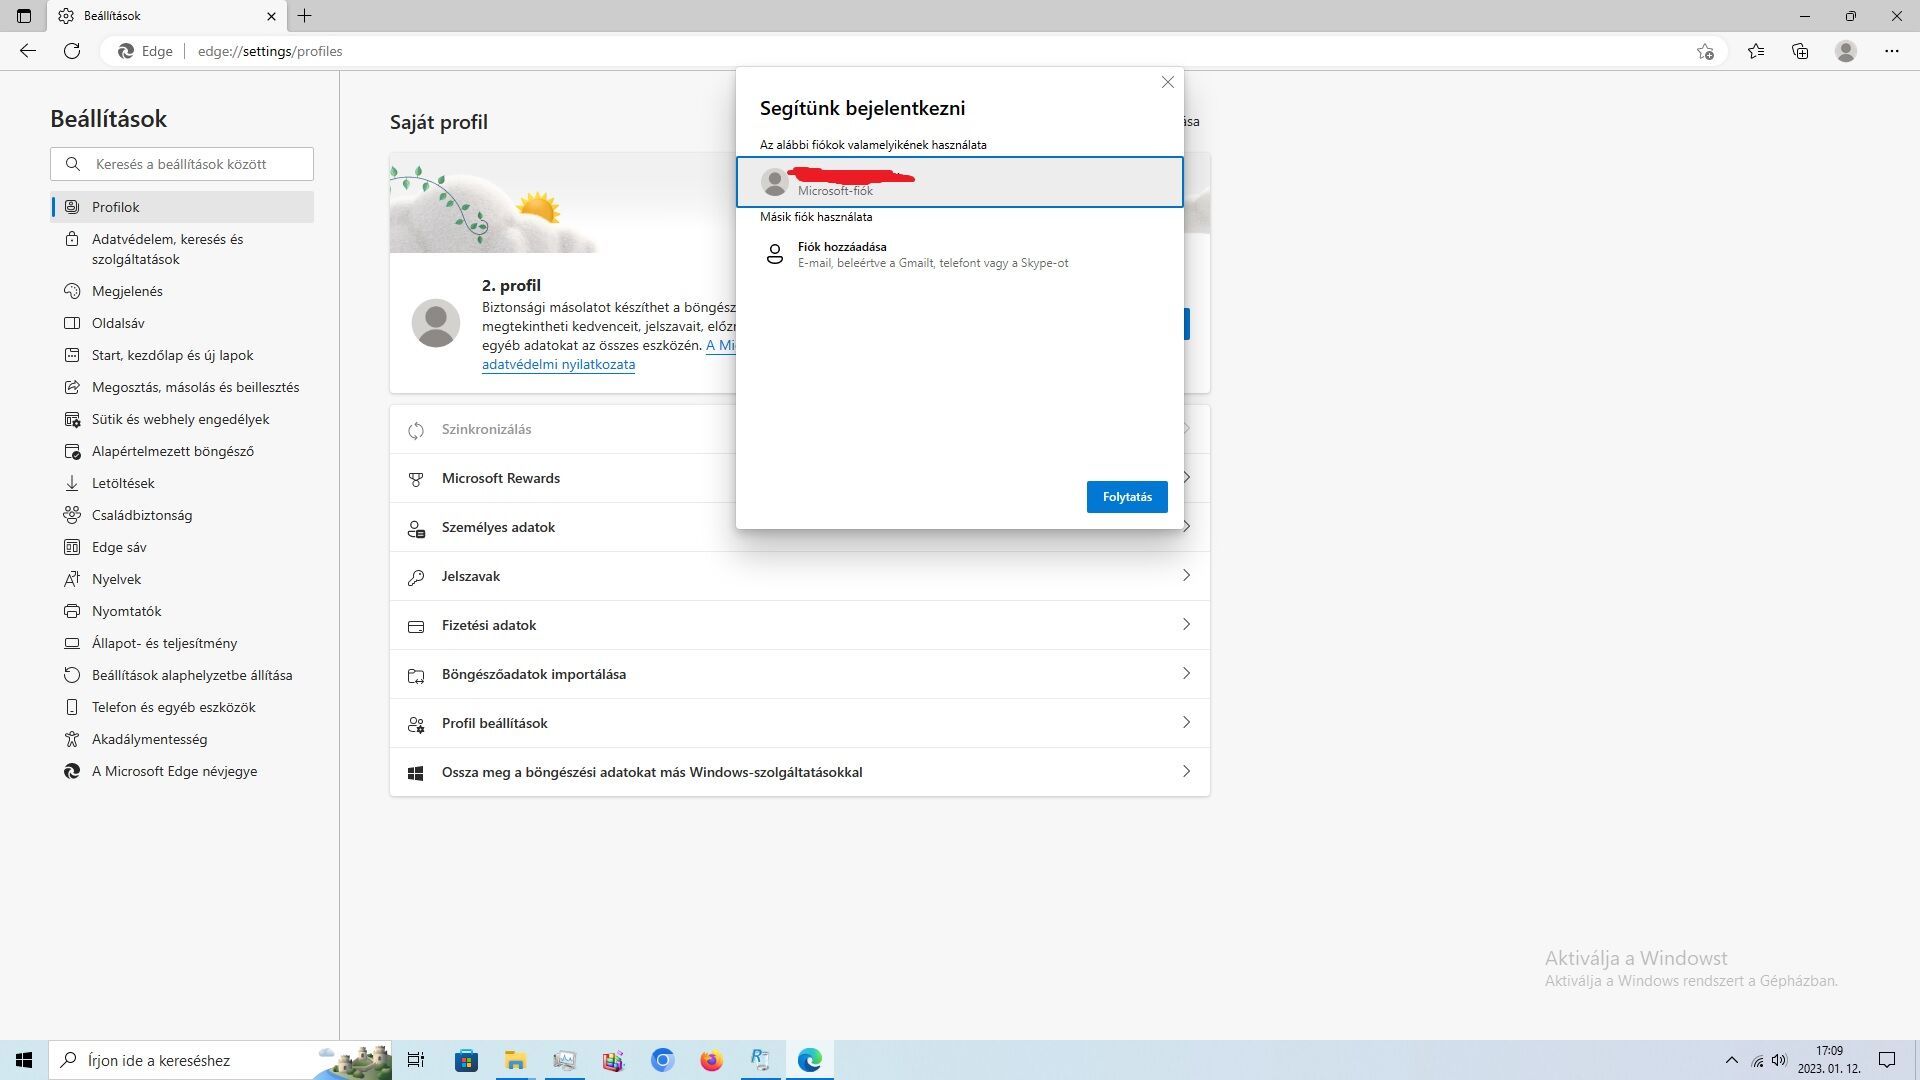Screen dimensions: 1920x1080
Task: Select the listed Microsoft-fiók account
Action: pyautogui.click(x=959, y=182)
